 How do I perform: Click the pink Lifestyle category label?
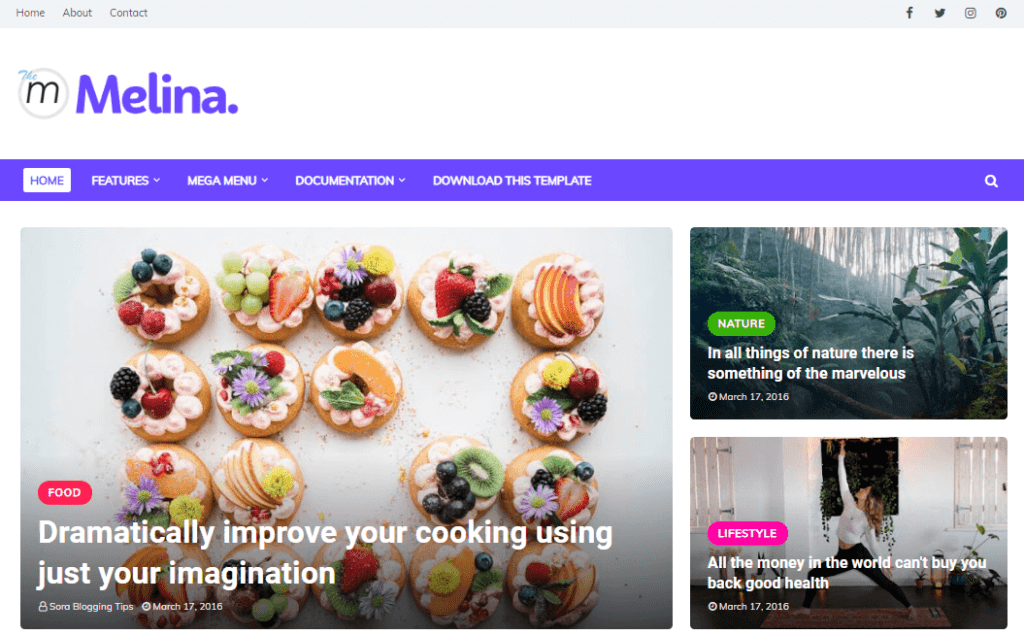[747, 533]
